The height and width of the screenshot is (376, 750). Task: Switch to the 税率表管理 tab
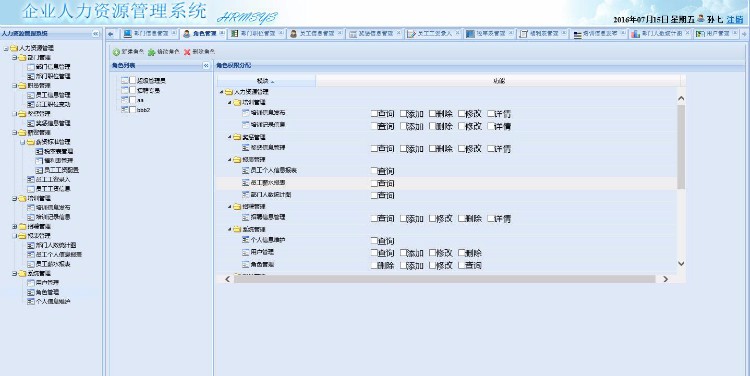(x=489, y=34)
